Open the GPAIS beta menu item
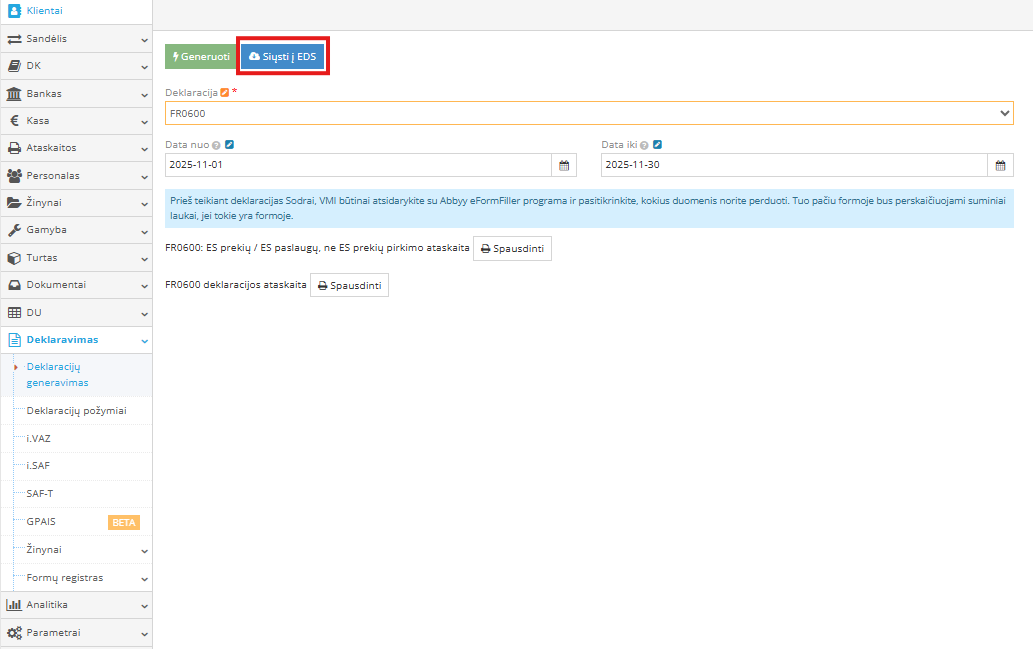The width and height of the screenshot is (1033, 649). (x=42, y=522)
